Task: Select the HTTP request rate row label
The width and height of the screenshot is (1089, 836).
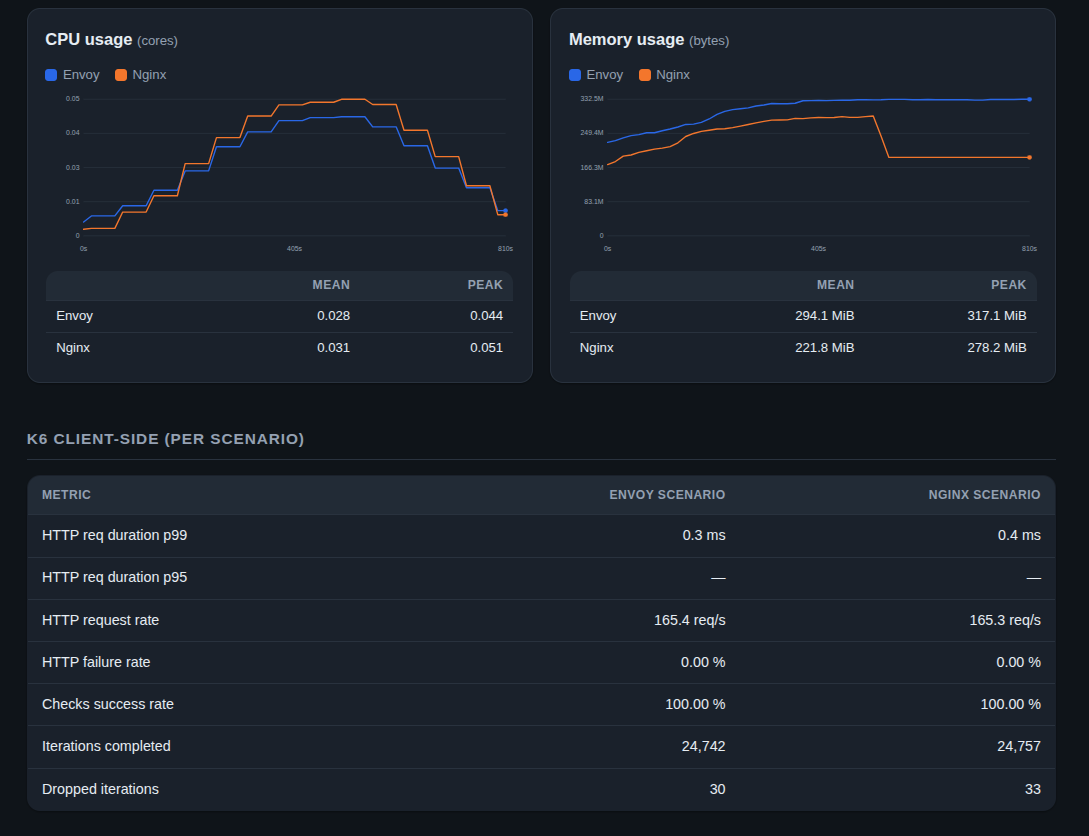Action: pyautogui.click(x=101, y=620)
